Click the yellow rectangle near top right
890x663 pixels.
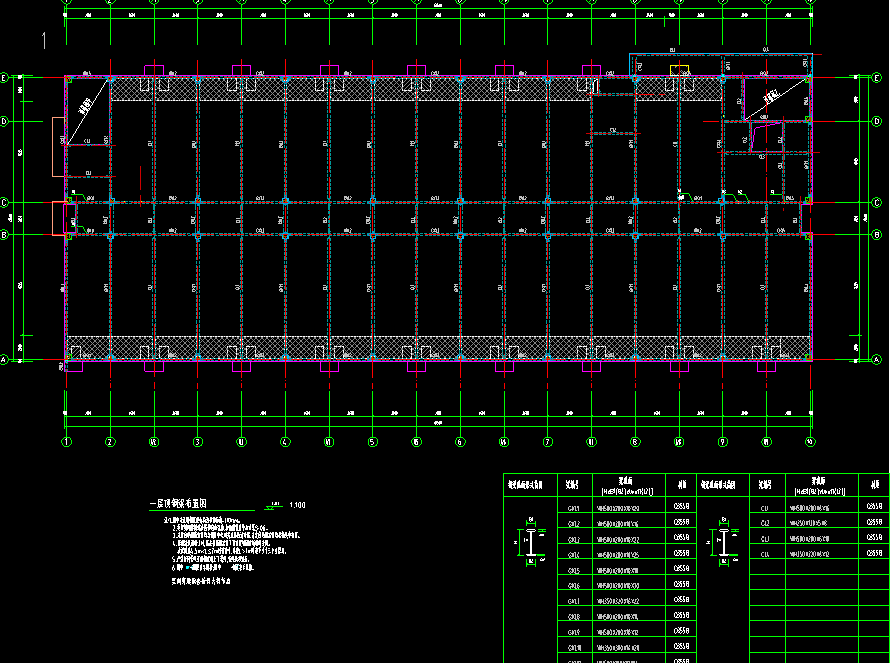coord(680,69)
